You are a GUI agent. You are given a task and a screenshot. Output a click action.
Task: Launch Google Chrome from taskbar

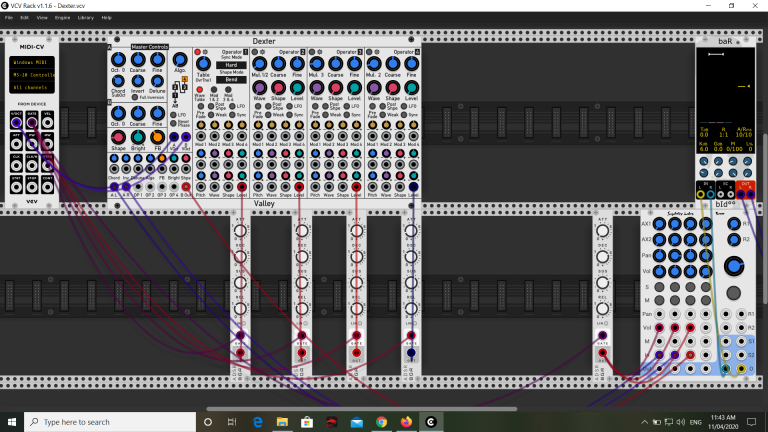click(x=381, y=422)
